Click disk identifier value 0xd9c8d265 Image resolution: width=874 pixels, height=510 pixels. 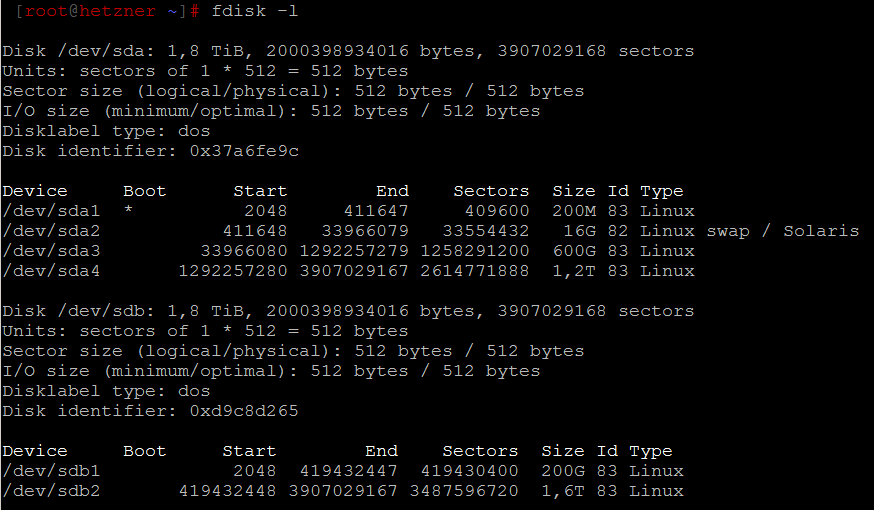pos(243,411)
